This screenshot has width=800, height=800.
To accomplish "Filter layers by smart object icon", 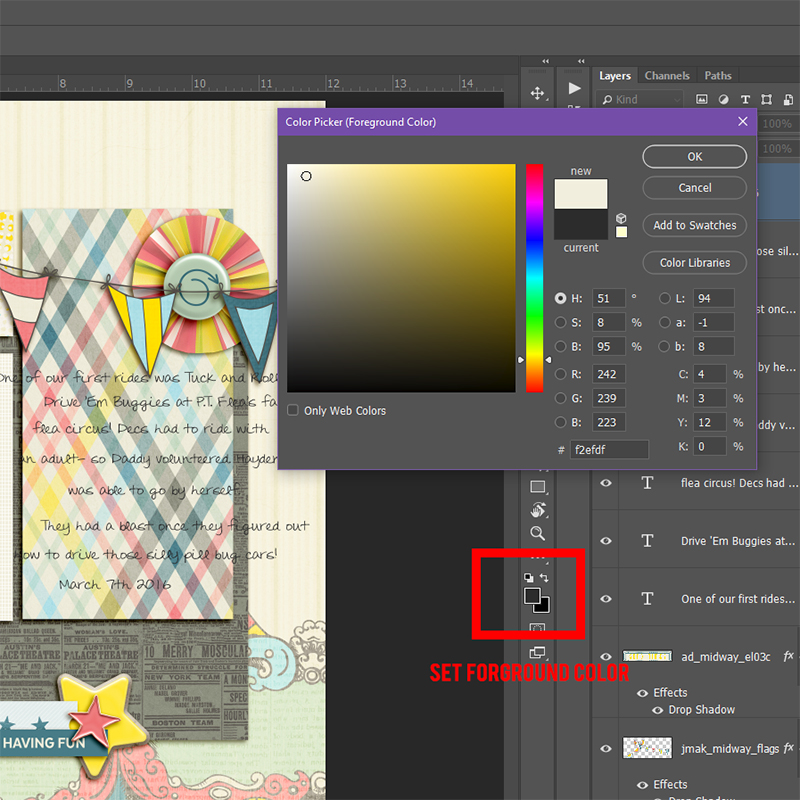I will pos(788,99).
